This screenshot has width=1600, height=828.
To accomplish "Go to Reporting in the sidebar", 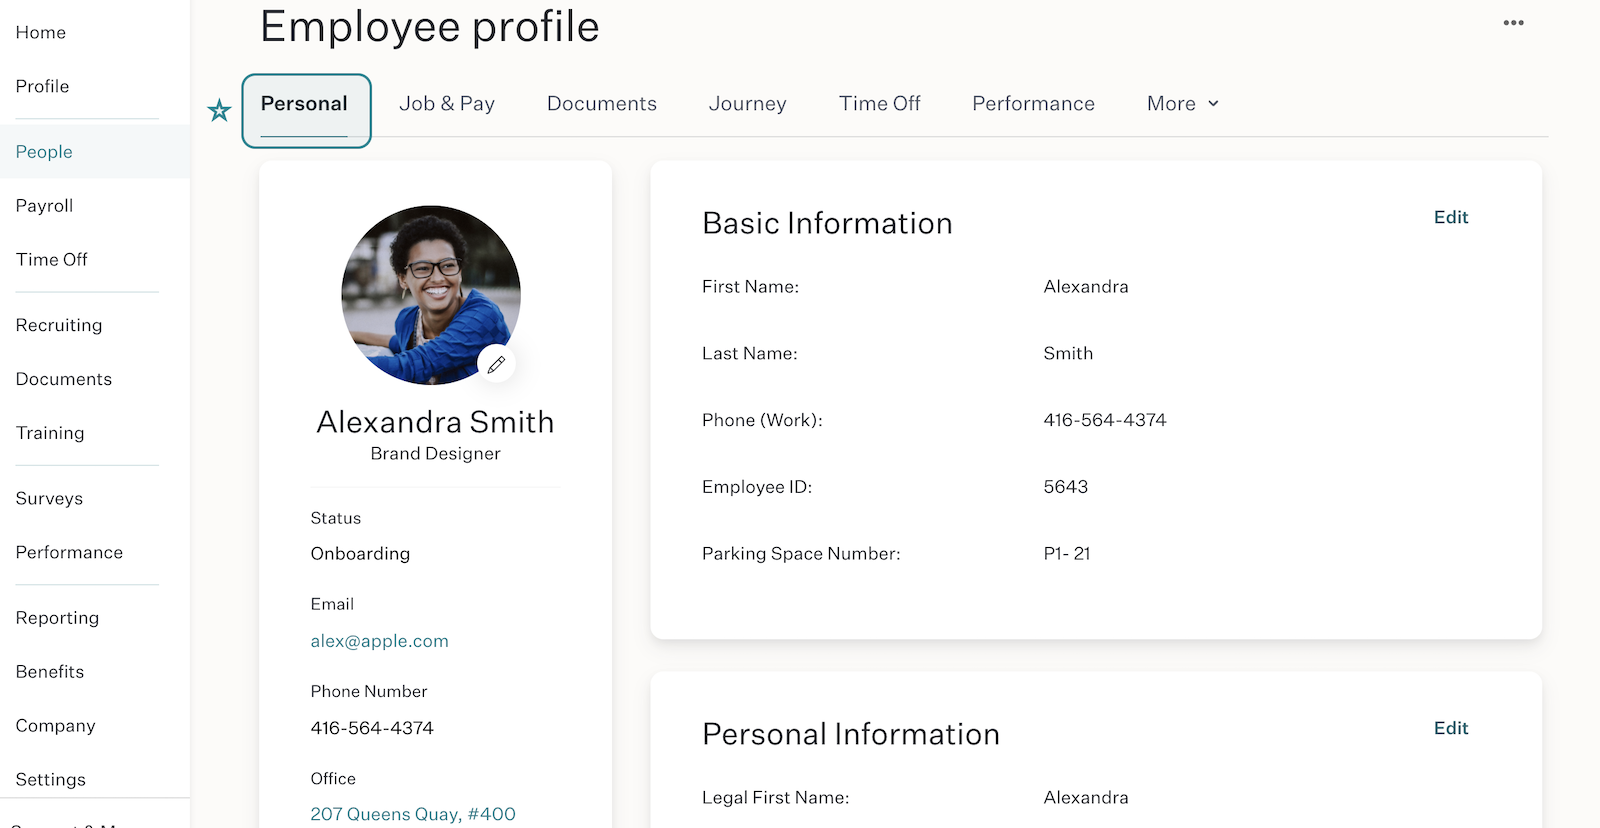I will (x=58, y=618).
